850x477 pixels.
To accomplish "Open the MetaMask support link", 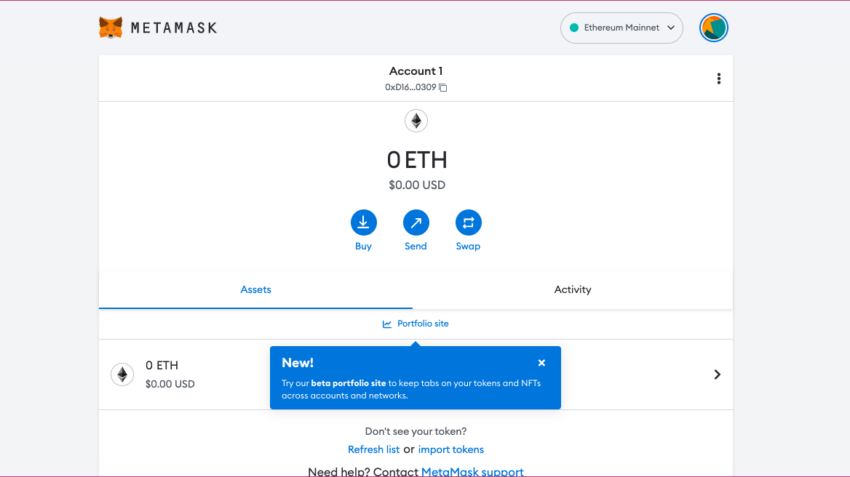I will [x=472, y=472].
